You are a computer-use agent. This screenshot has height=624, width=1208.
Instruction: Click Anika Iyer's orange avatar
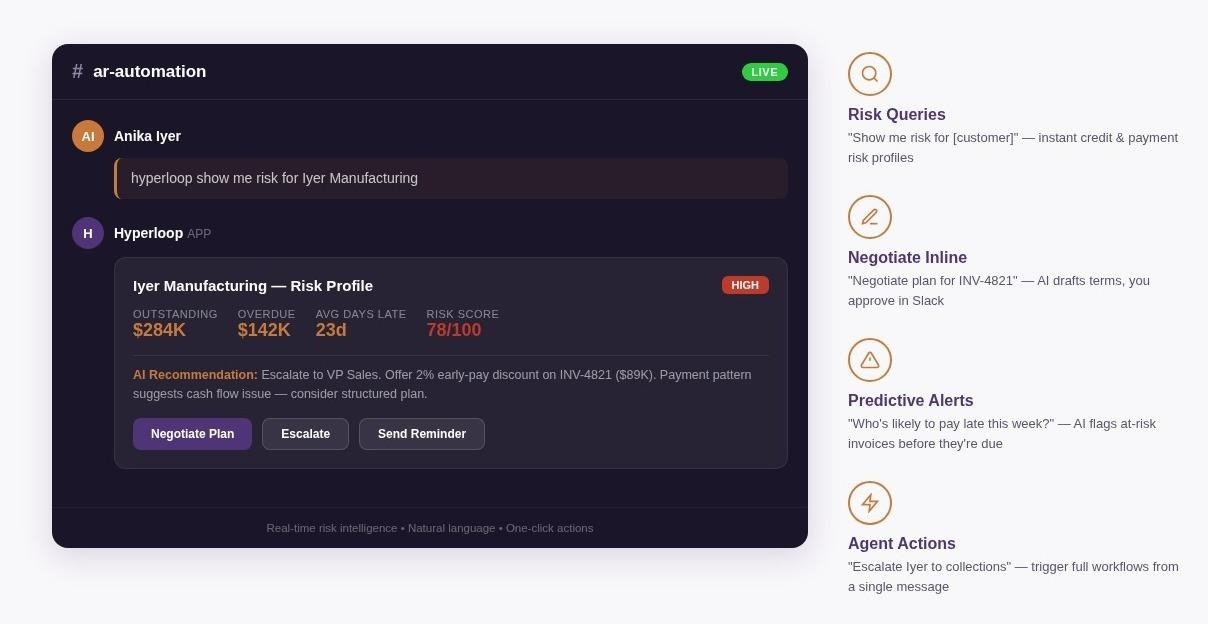(88, 136)
